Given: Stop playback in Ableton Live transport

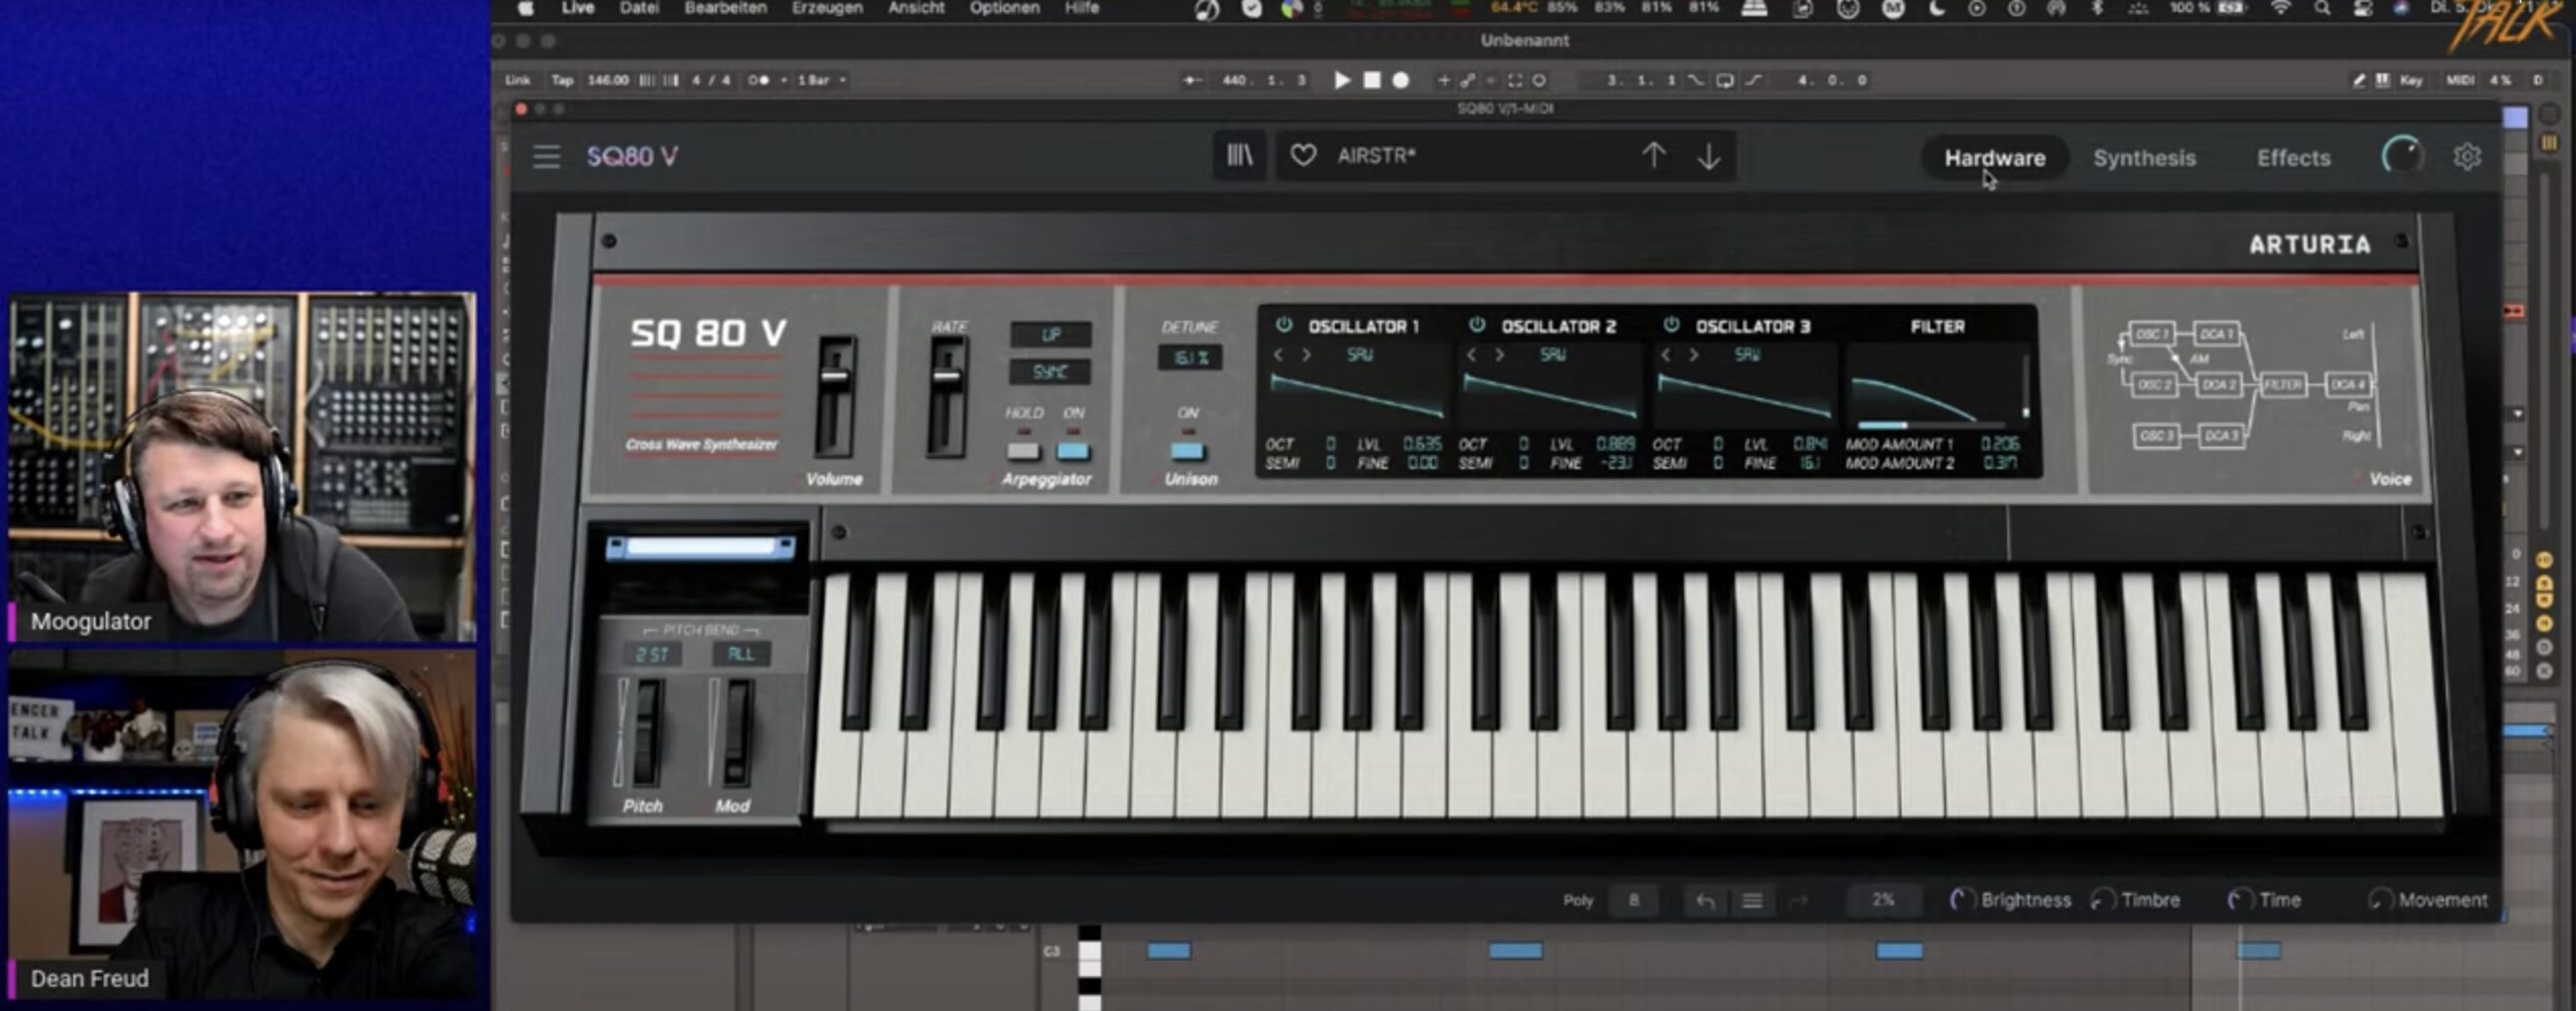Looking at the screenshot, I should point(1372,80).
